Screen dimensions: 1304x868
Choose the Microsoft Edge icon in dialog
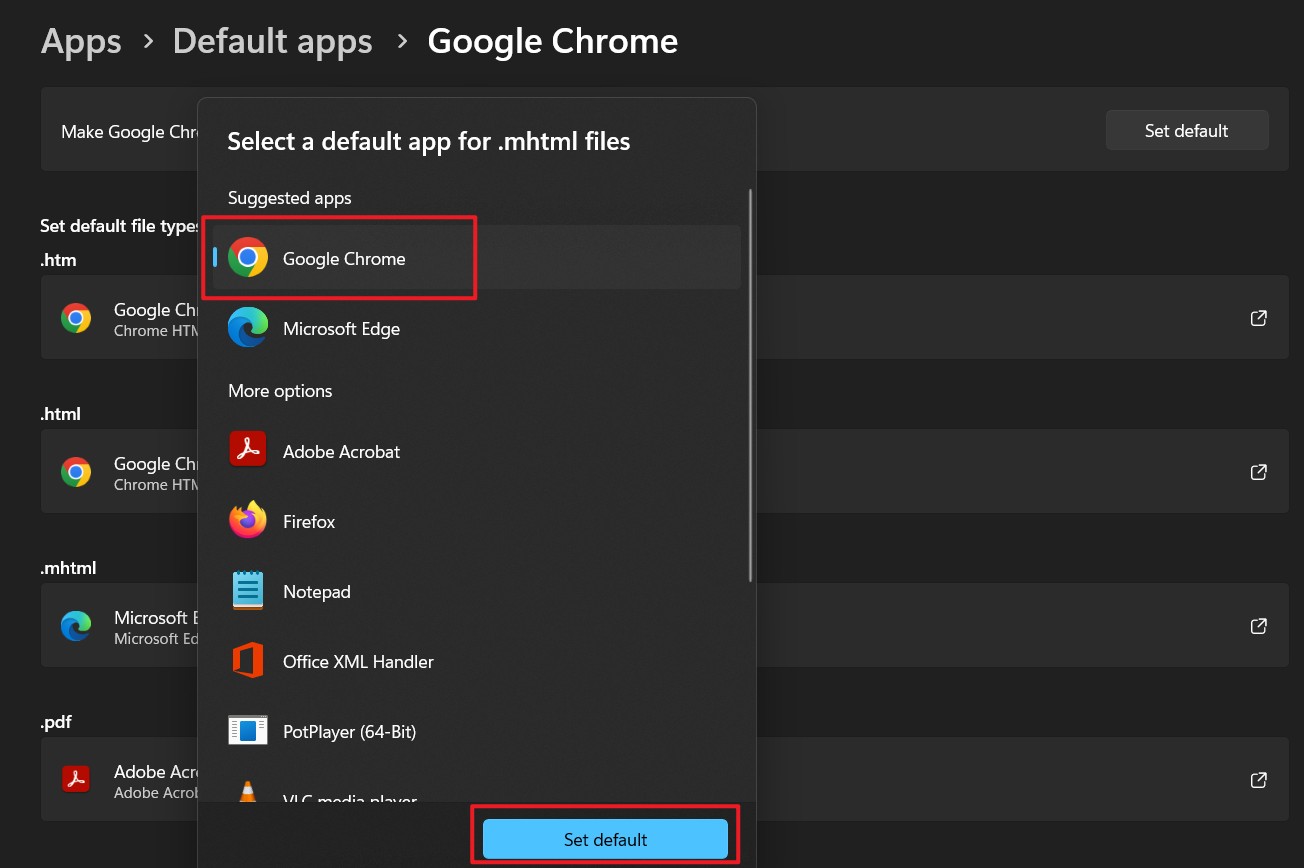coord(247,328)
